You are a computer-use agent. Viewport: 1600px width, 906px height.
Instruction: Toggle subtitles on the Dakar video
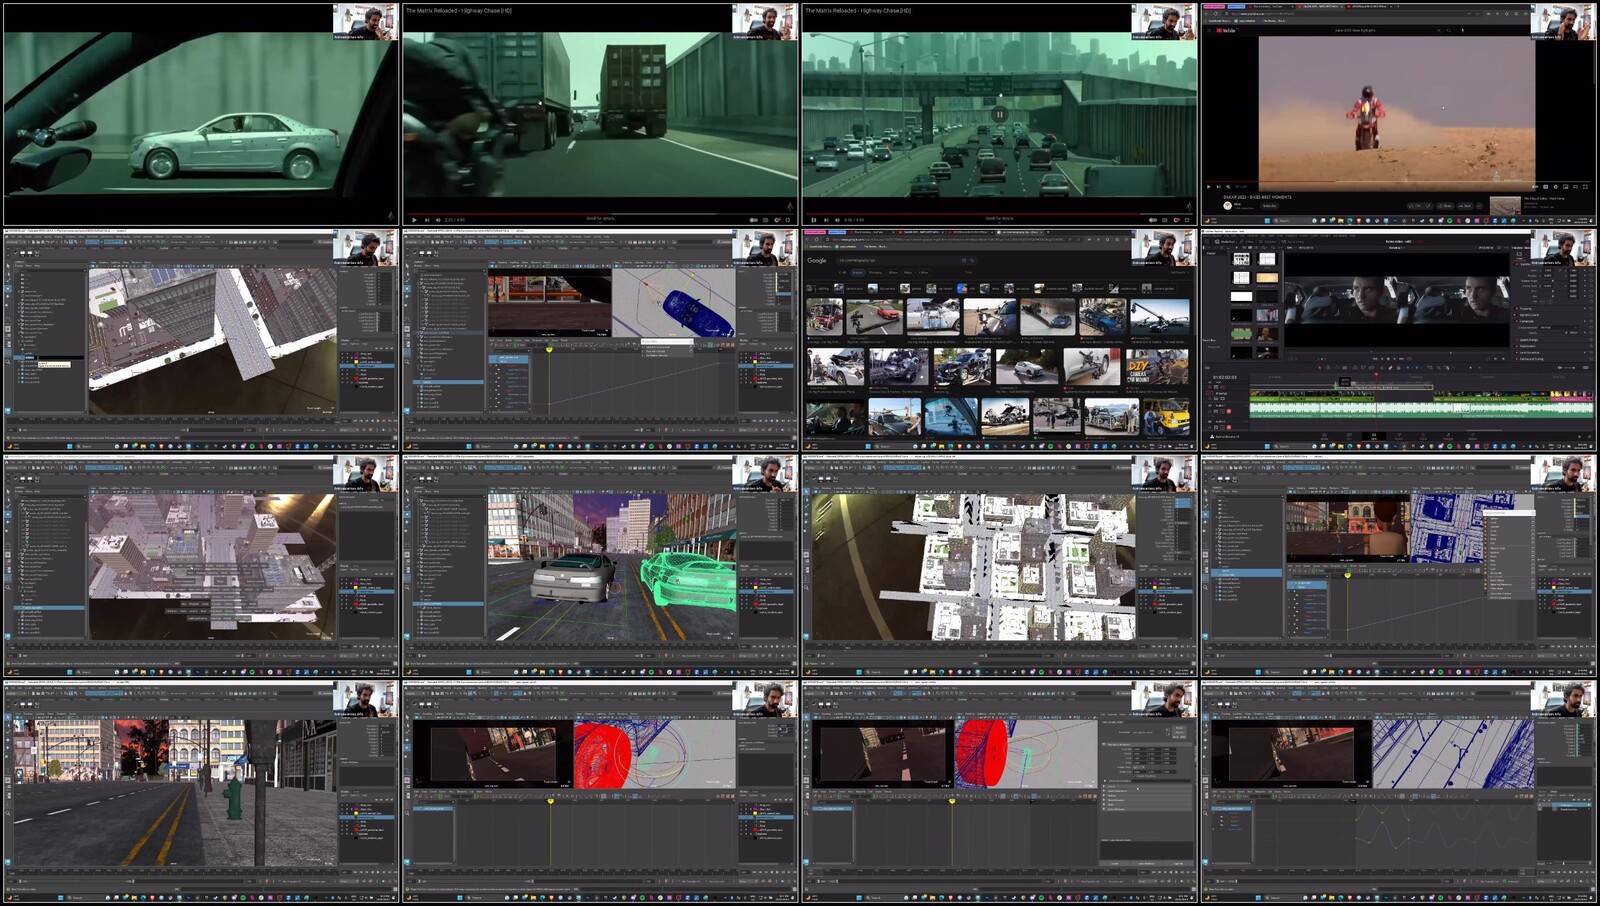(1546, 187)
